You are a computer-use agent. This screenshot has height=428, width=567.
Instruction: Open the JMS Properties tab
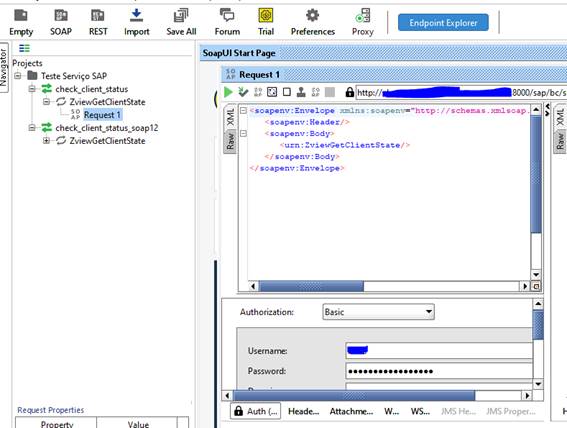pyautogui.click(x=510, y=411)
